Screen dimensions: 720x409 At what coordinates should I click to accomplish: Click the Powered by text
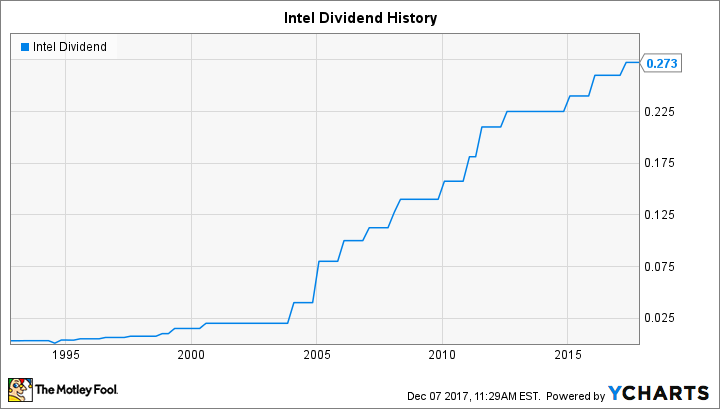point(581,393)
